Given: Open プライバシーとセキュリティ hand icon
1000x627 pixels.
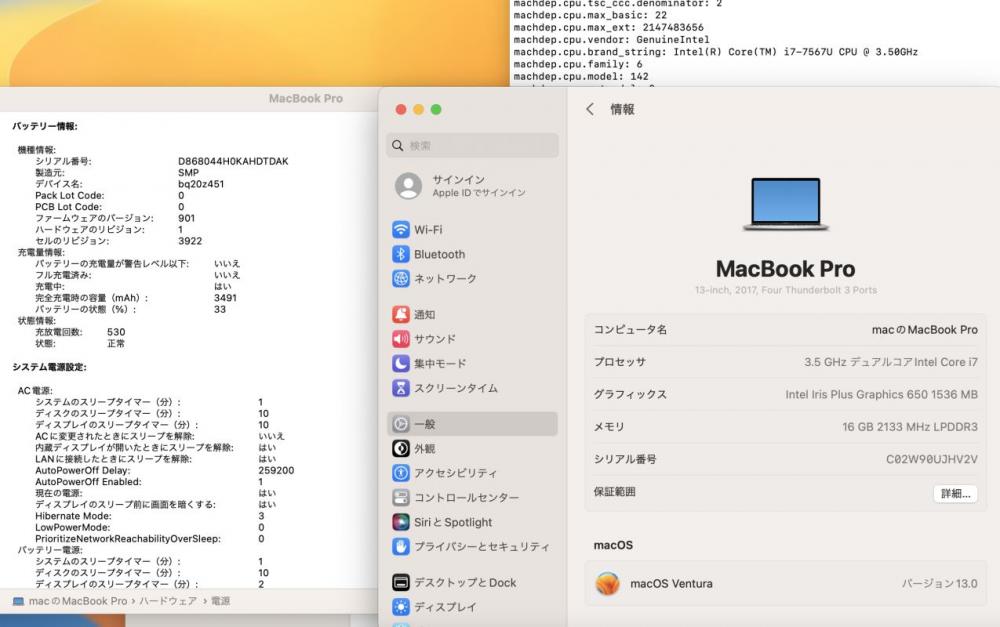Looking at the screenshot, I should [x=401, y=547].
